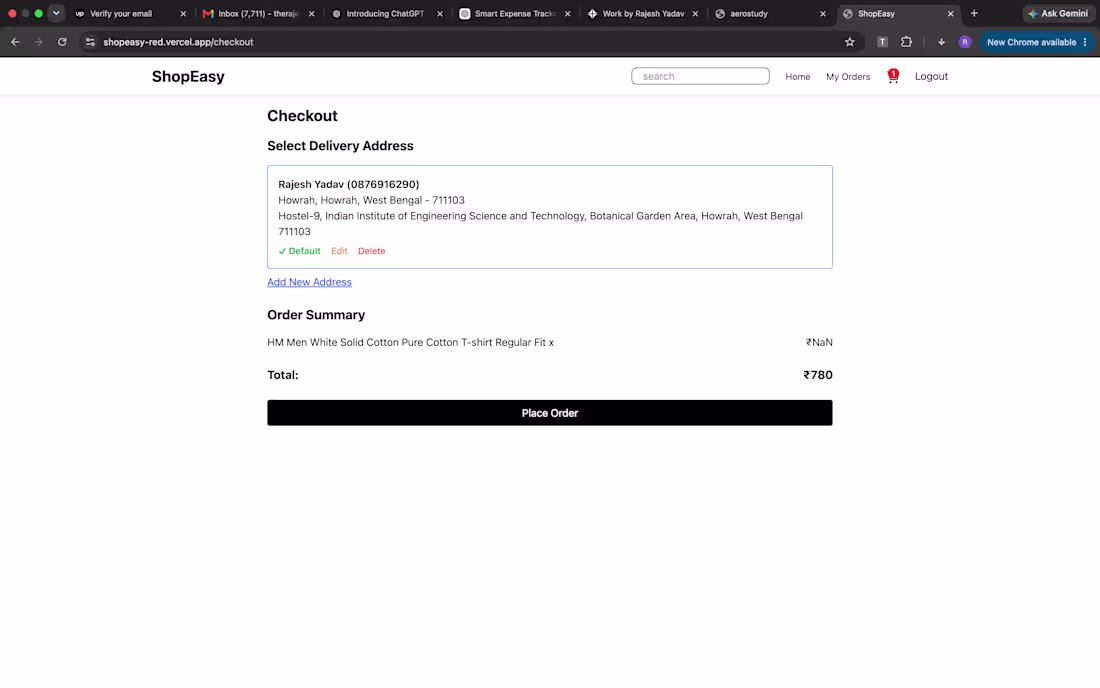Click the ₹NaN item price
Viewport: 1100px width, 688px height.
point(819,342)
